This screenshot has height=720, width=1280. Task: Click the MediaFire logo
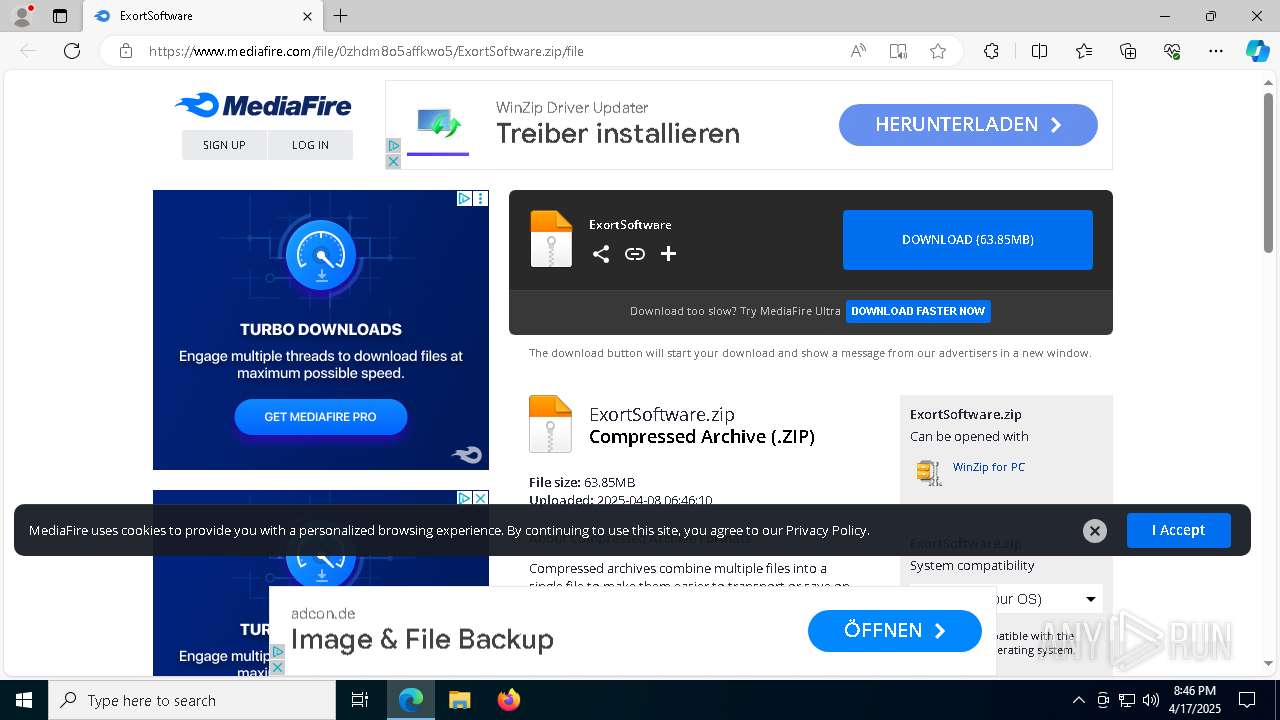(263, 105)
